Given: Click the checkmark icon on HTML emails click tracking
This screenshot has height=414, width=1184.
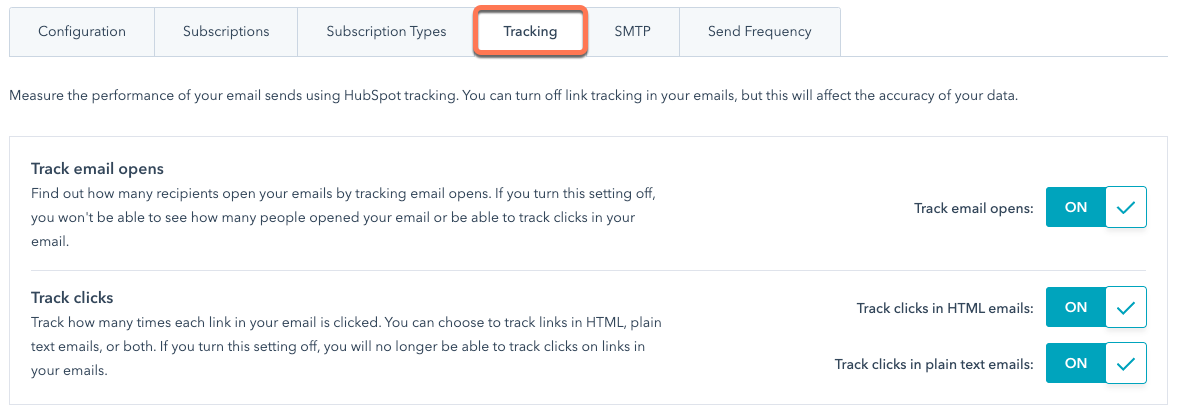Looking at the screenshot, I should point(1126,307).
